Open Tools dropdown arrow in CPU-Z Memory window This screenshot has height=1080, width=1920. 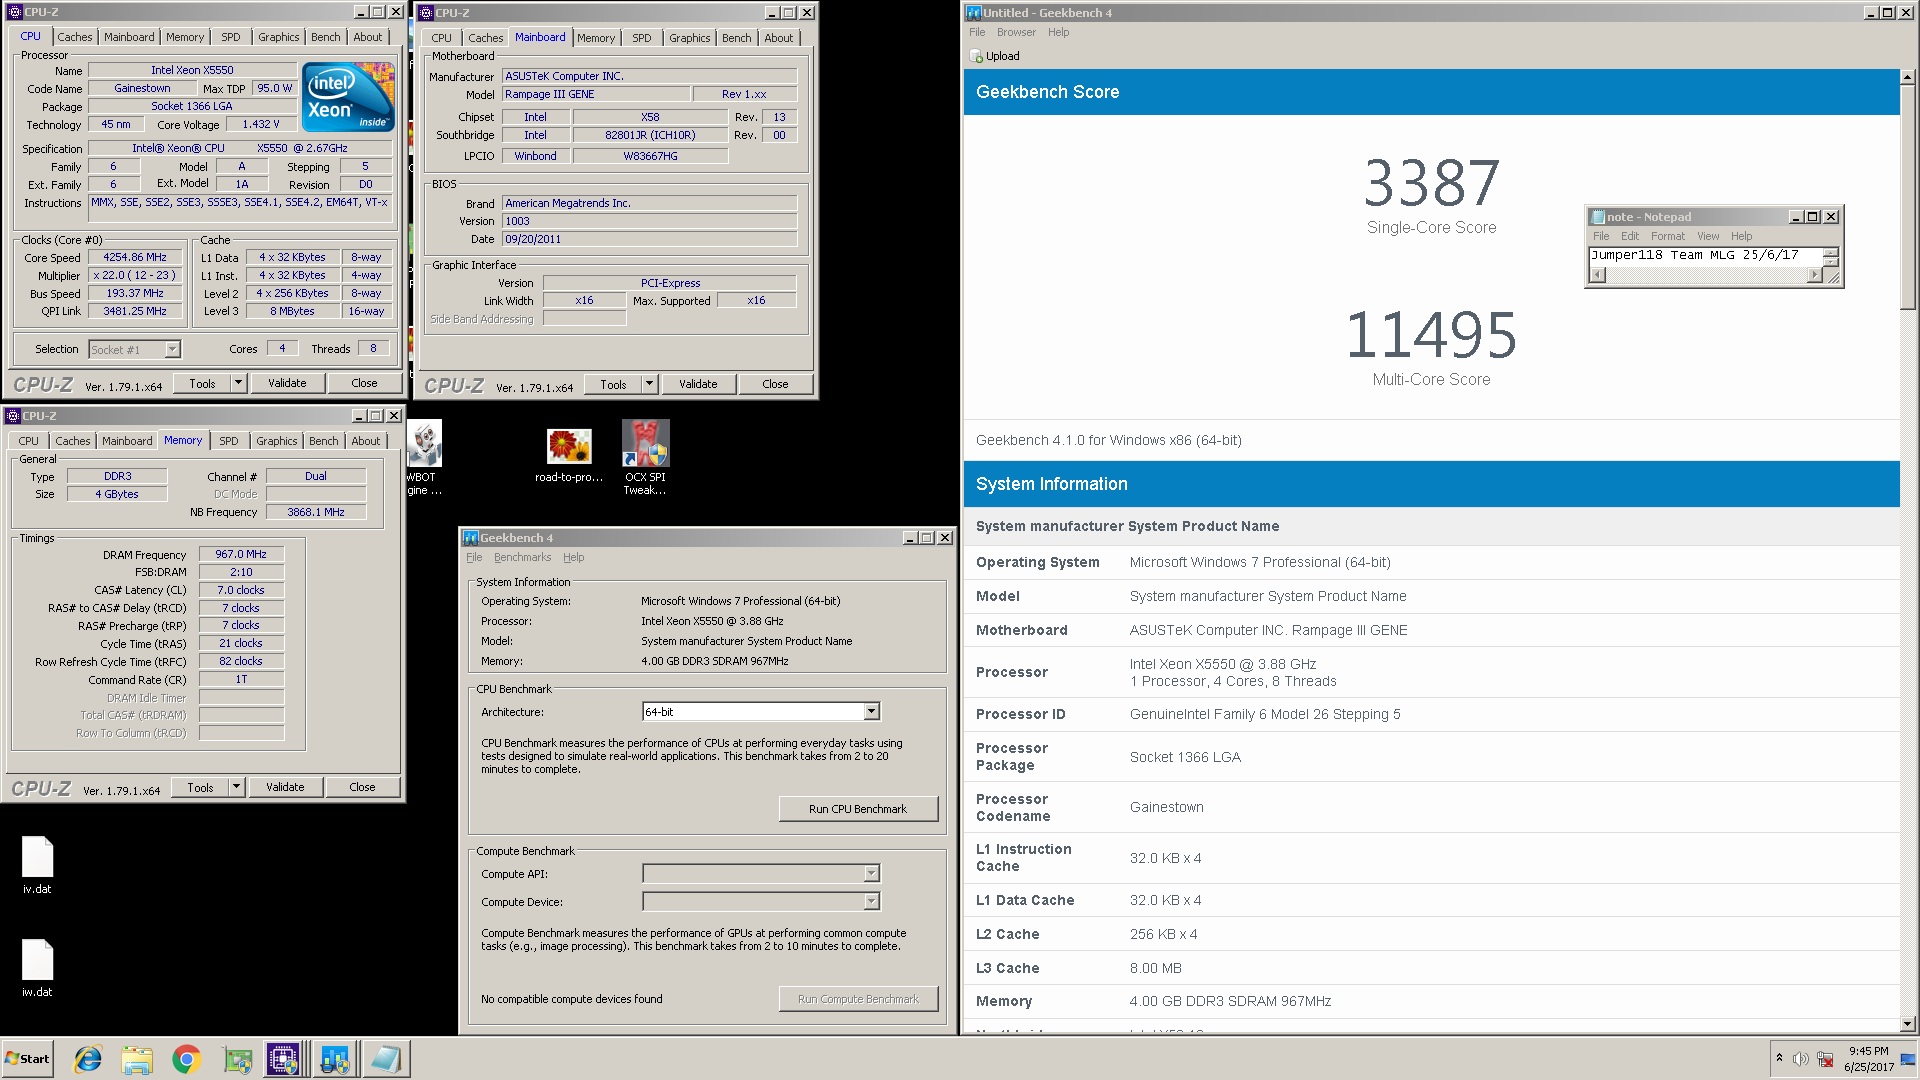point(236,787)
